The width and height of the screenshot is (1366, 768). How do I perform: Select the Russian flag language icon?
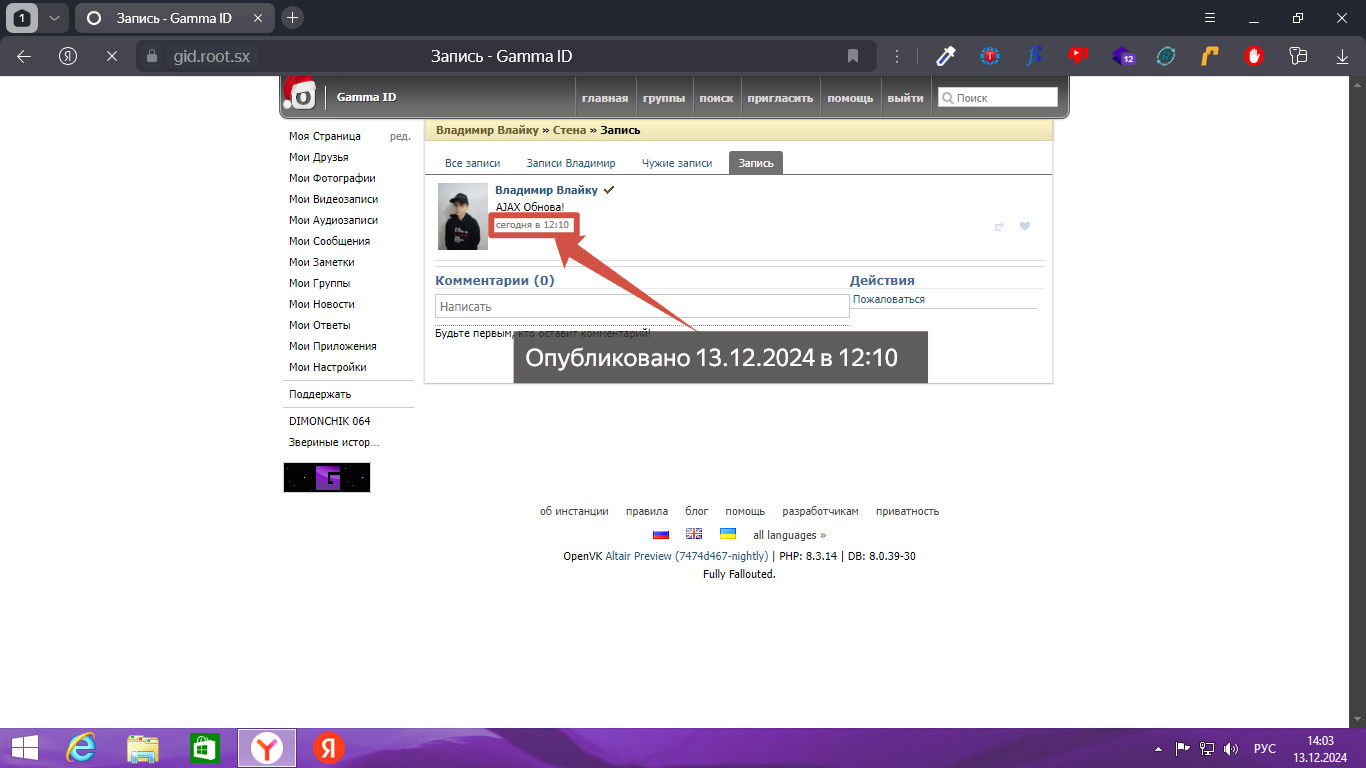(x=660, y=535)
